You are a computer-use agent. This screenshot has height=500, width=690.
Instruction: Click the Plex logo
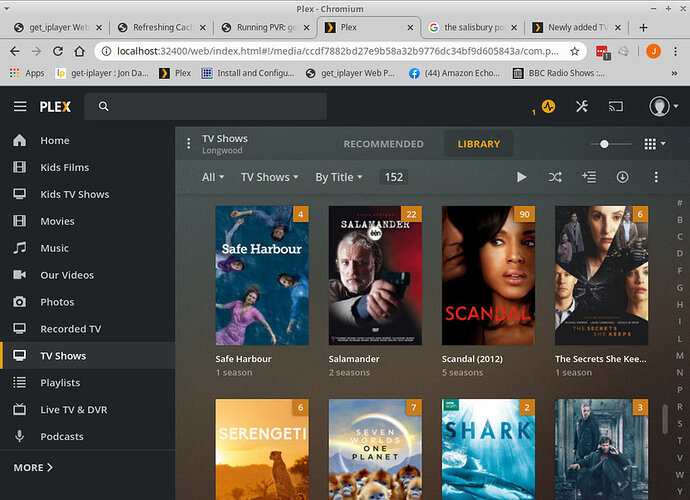pyautogui.click(x=55, y=107)
